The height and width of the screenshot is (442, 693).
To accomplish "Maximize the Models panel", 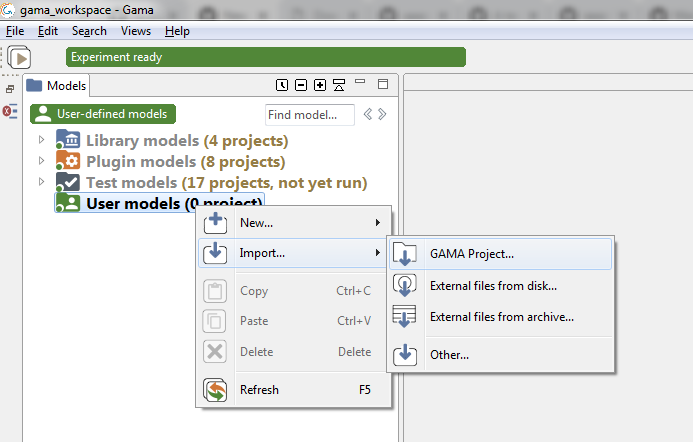I will pos(383,84).
